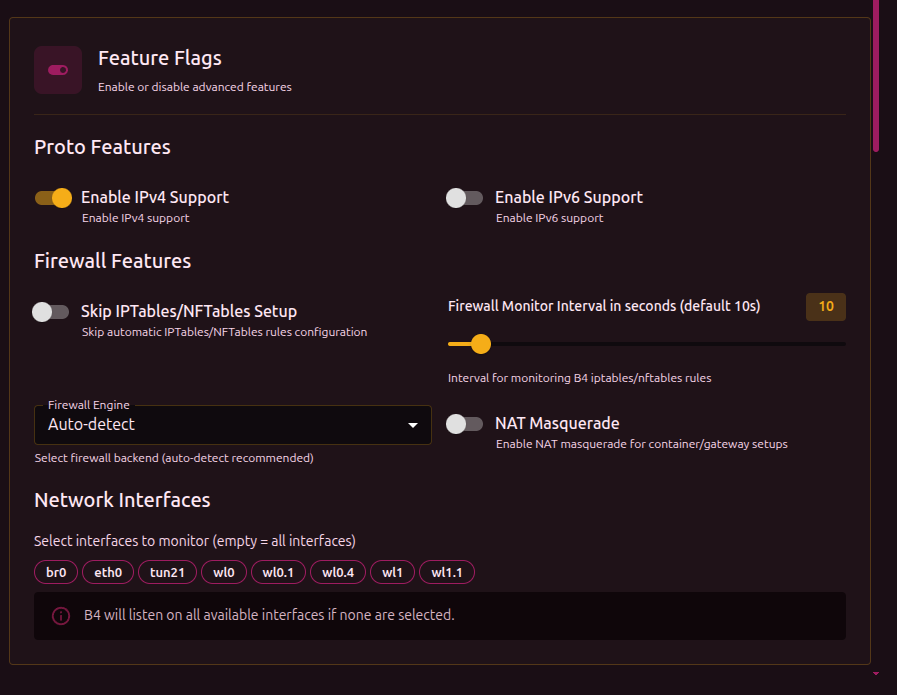Click the Feature Flags toggle icon
The width and height of the screenshot is (897, 695).
point(58,70)
